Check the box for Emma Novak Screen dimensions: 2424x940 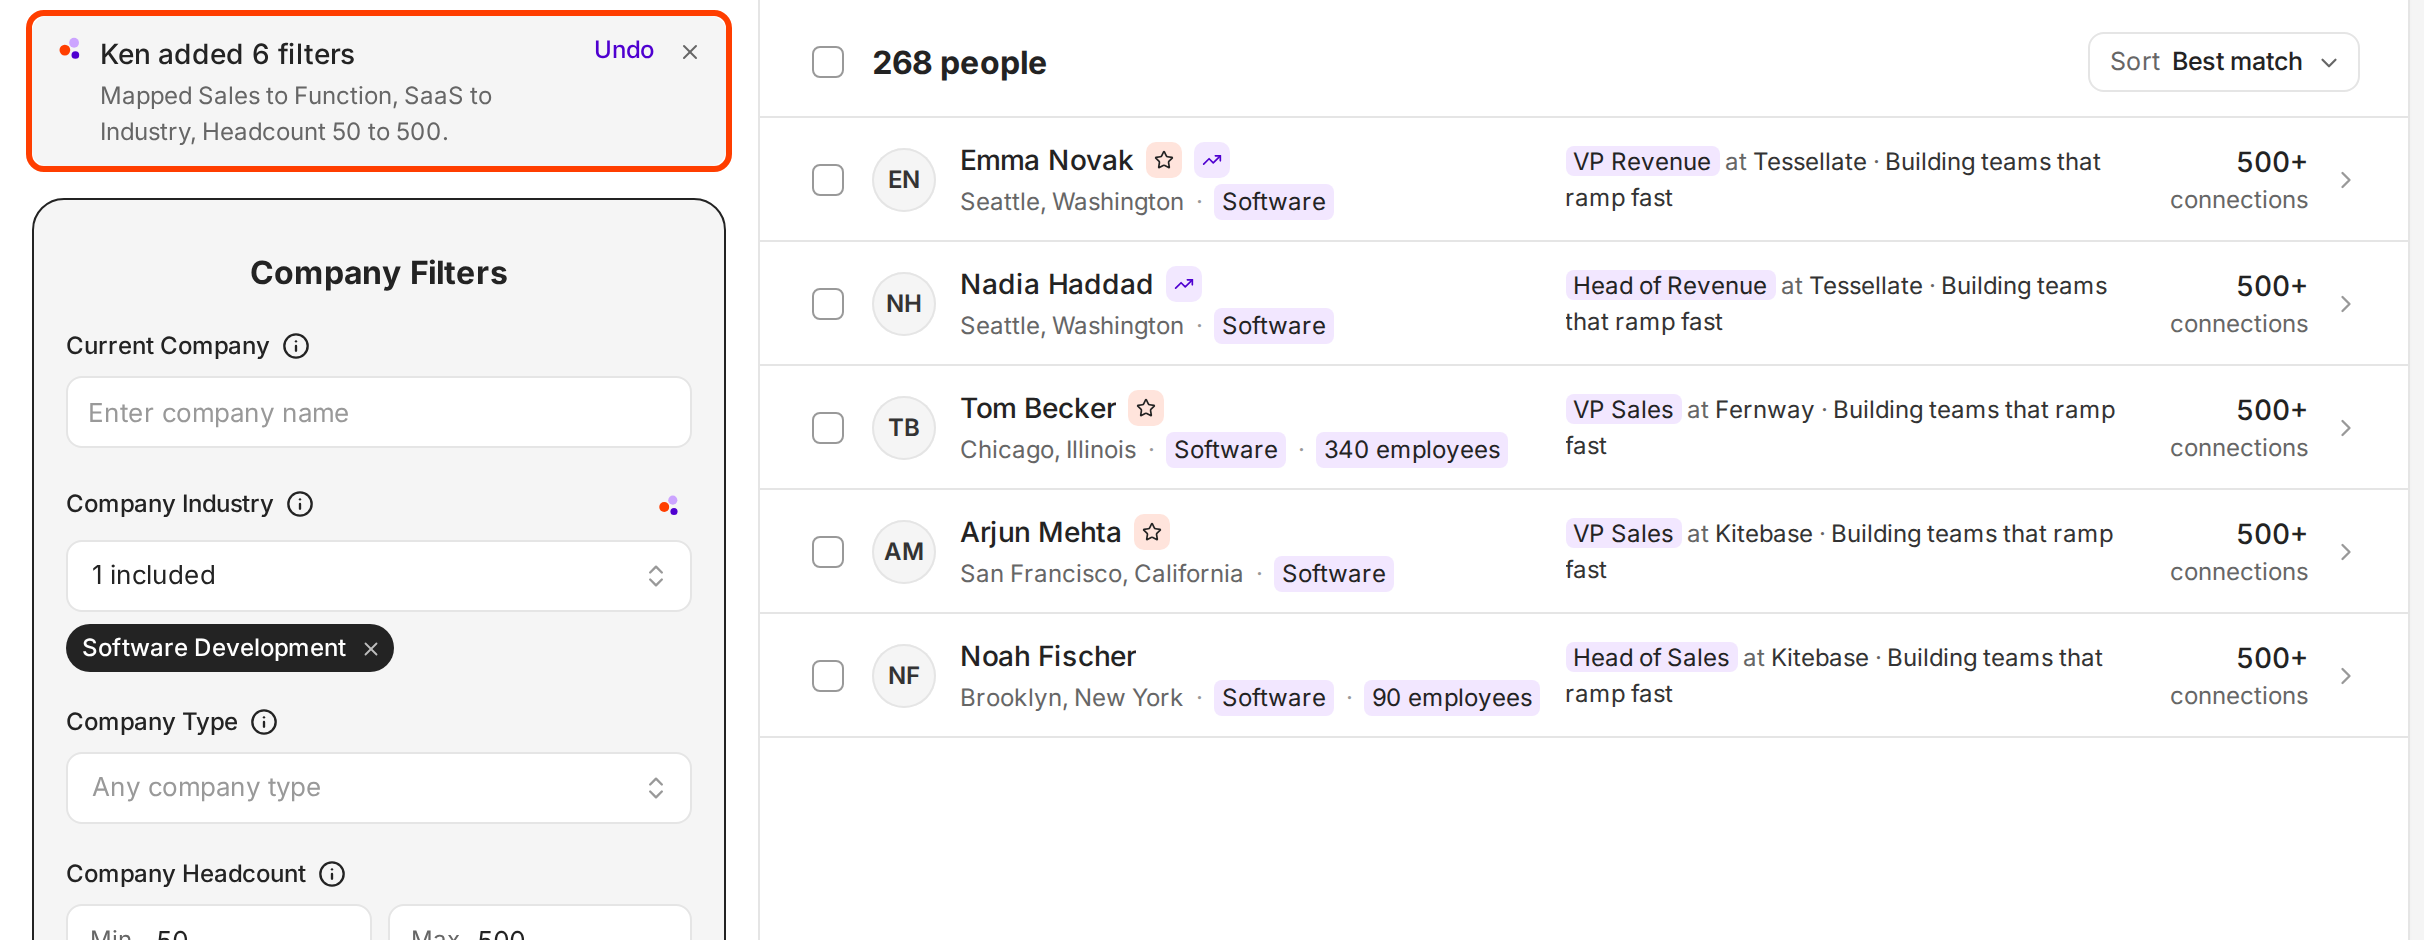(828, 180)
